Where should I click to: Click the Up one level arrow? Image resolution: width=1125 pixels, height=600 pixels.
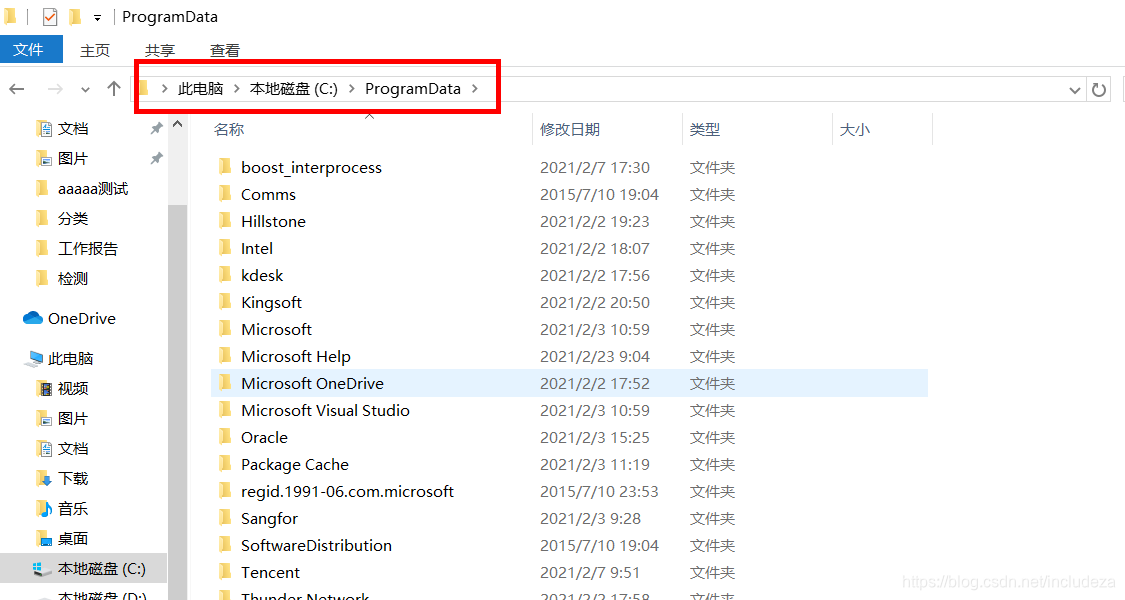click(113, 89)
